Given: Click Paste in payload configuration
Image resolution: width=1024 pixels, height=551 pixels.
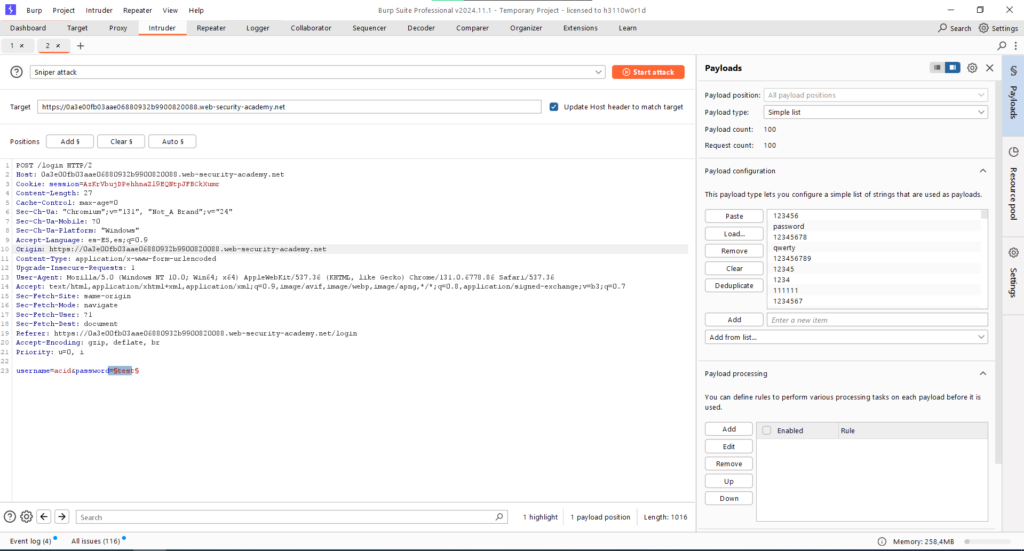Looking at the screenshot, I should pos(734,216).
